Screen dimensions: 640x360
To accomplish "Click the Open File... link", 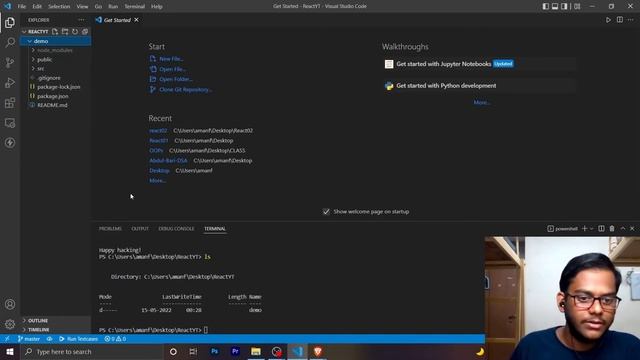I will click(173, 69).
